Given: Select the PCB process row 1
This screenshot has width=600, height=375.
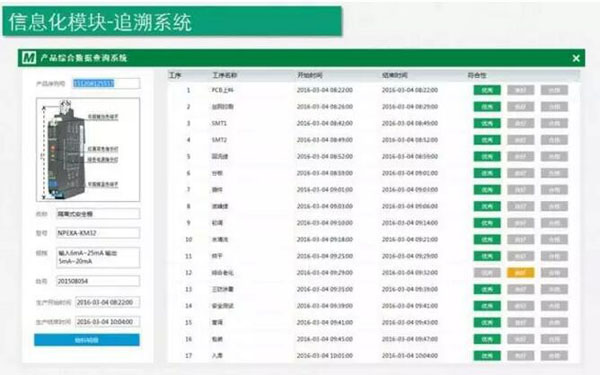Looking at the screenshot, I should pyautogui.click(x=373, y=90).
